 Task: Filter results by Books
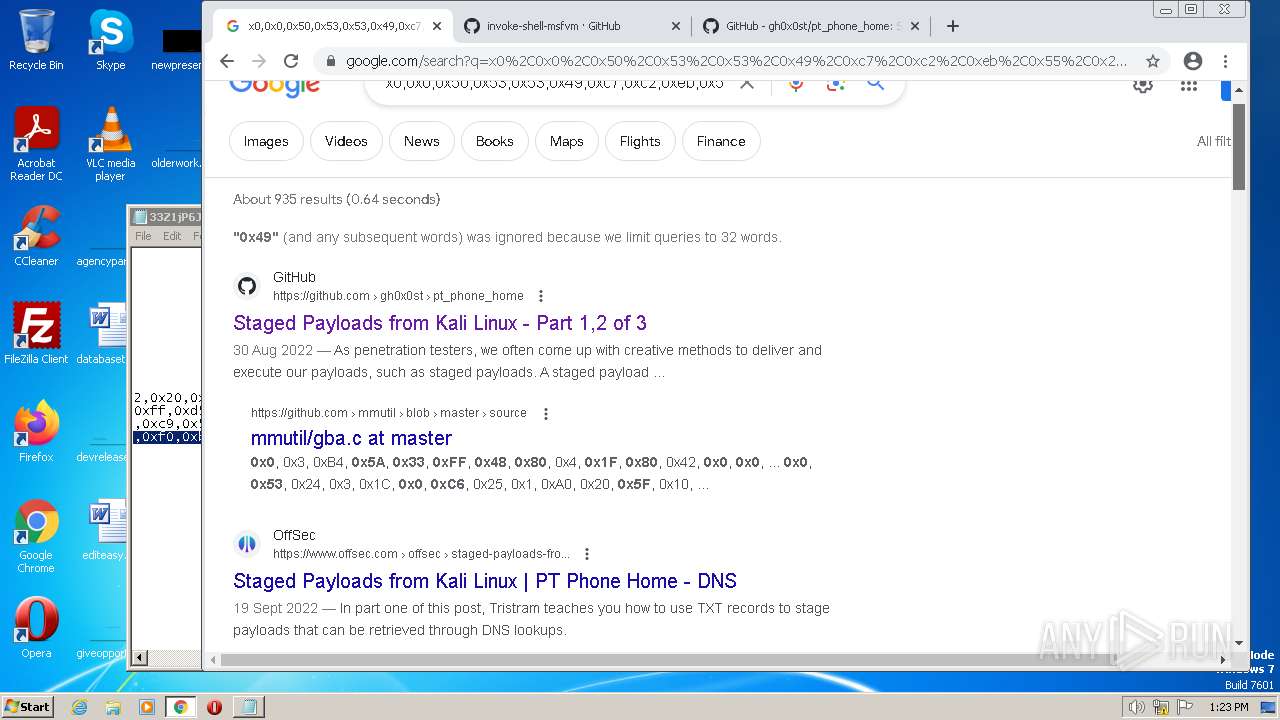494,141
